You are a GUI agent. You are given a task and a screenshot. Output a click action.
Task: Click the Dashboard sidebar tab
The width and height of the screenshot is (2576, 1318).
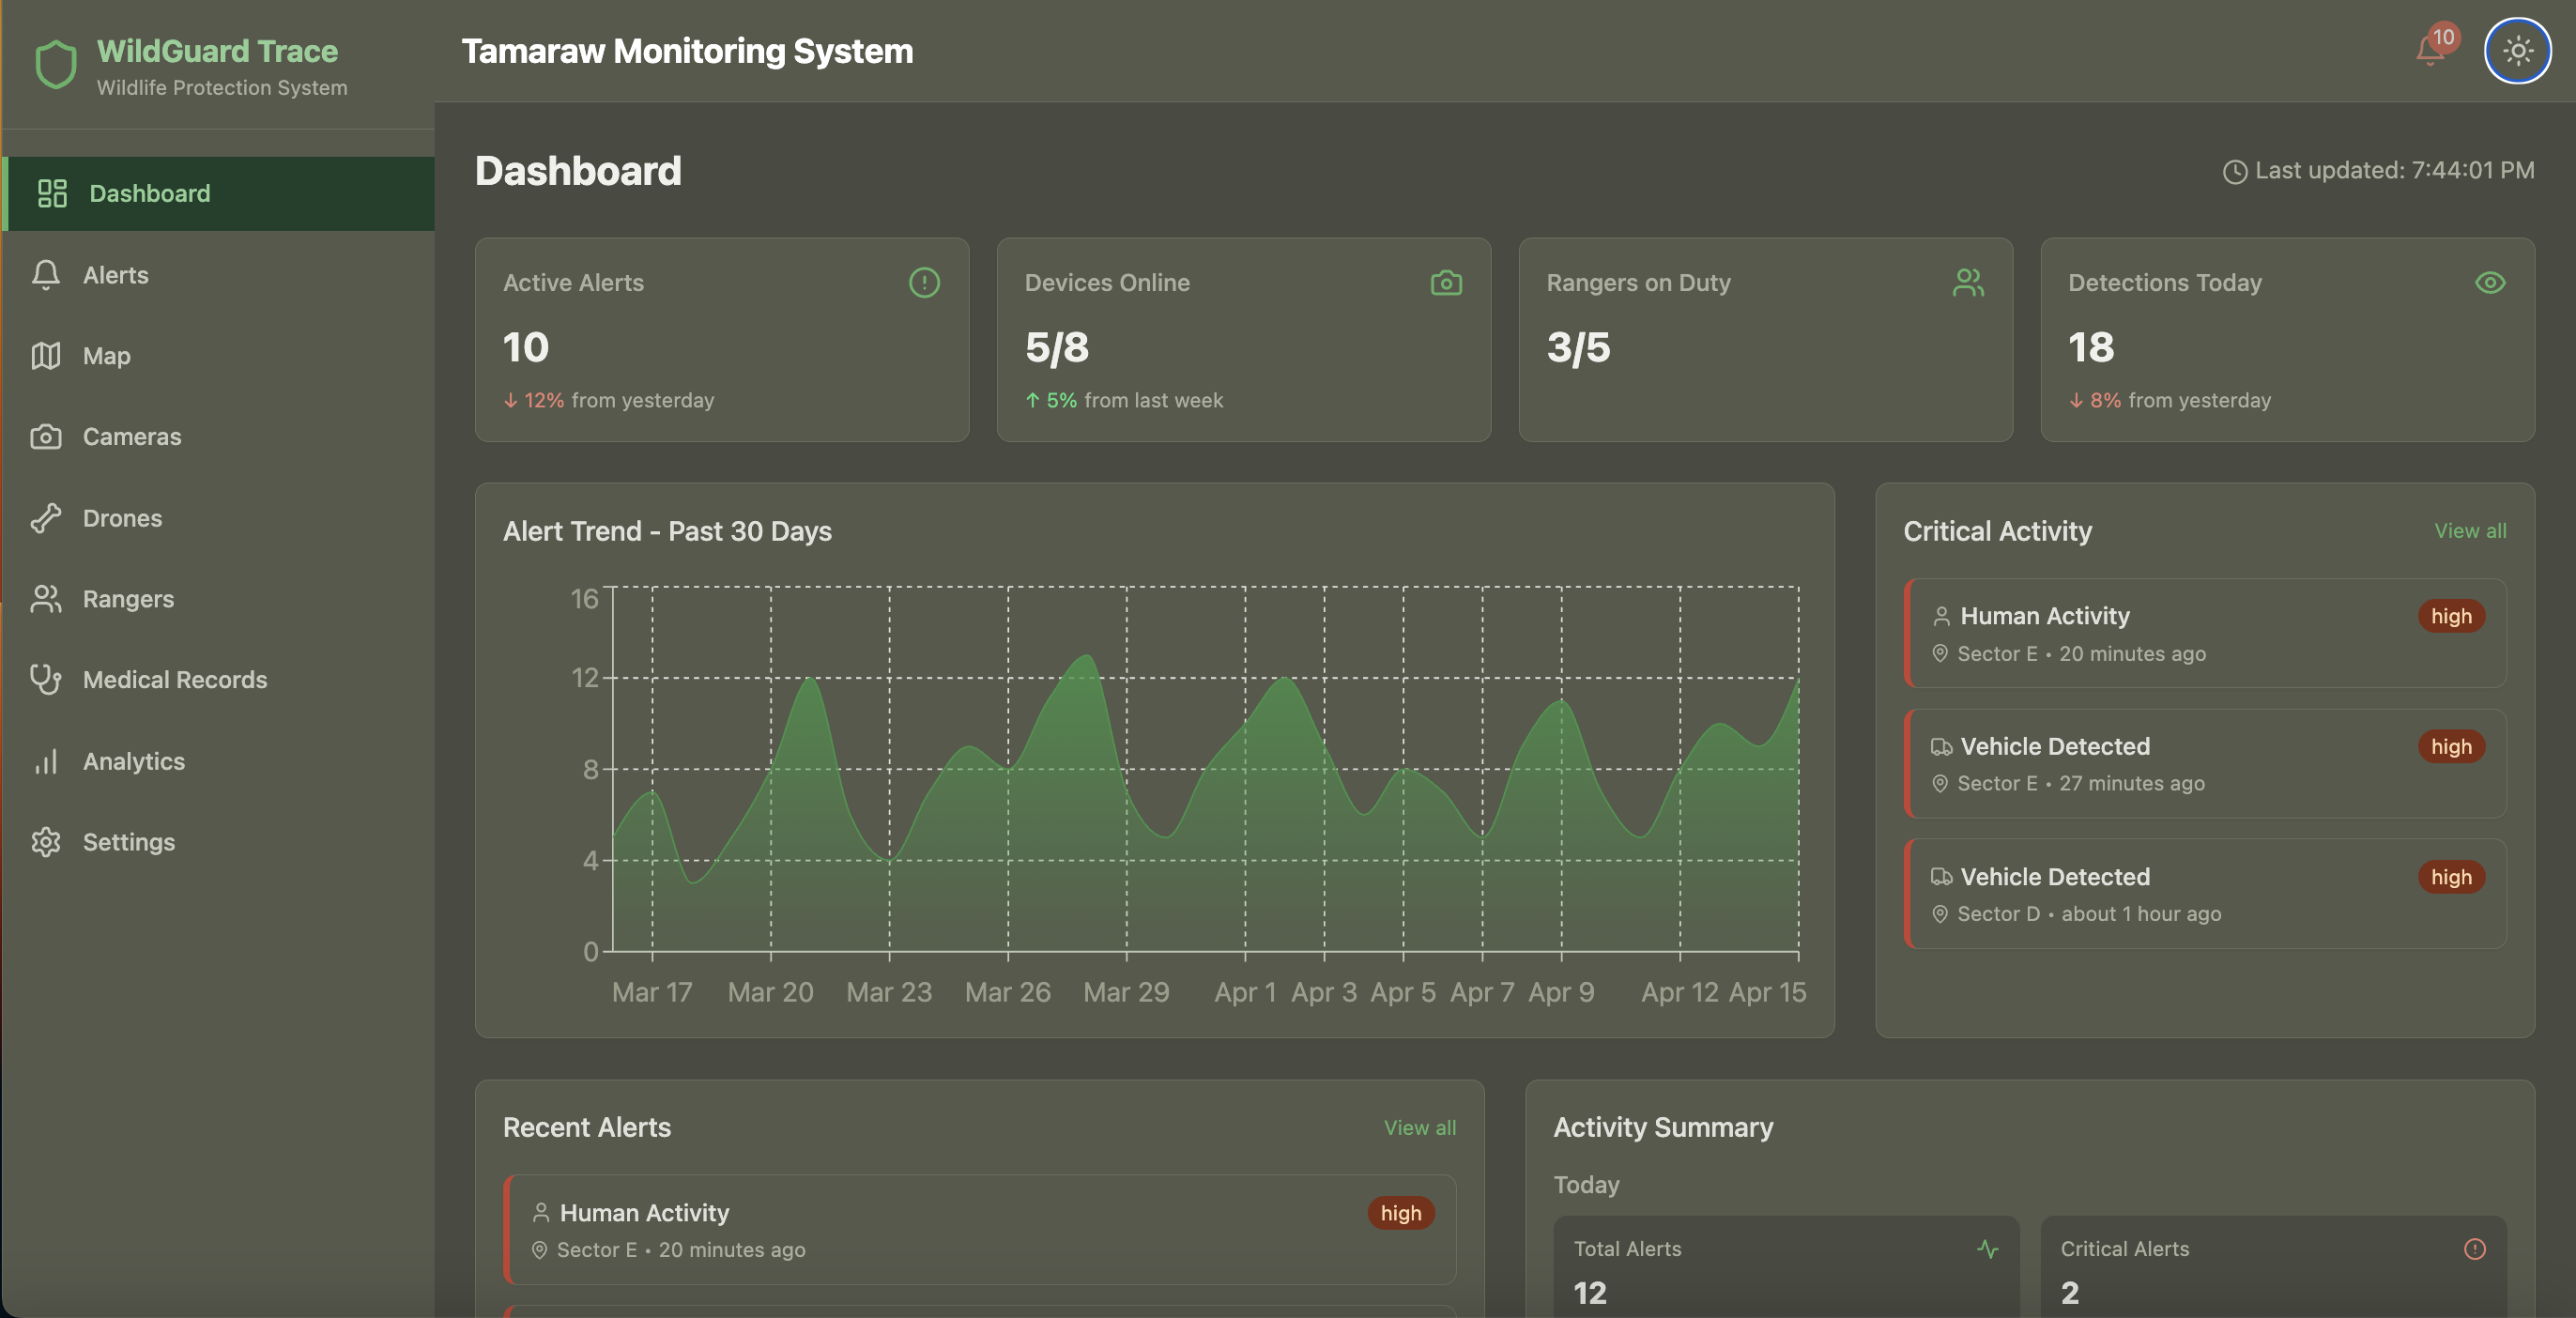click(149, 193)
